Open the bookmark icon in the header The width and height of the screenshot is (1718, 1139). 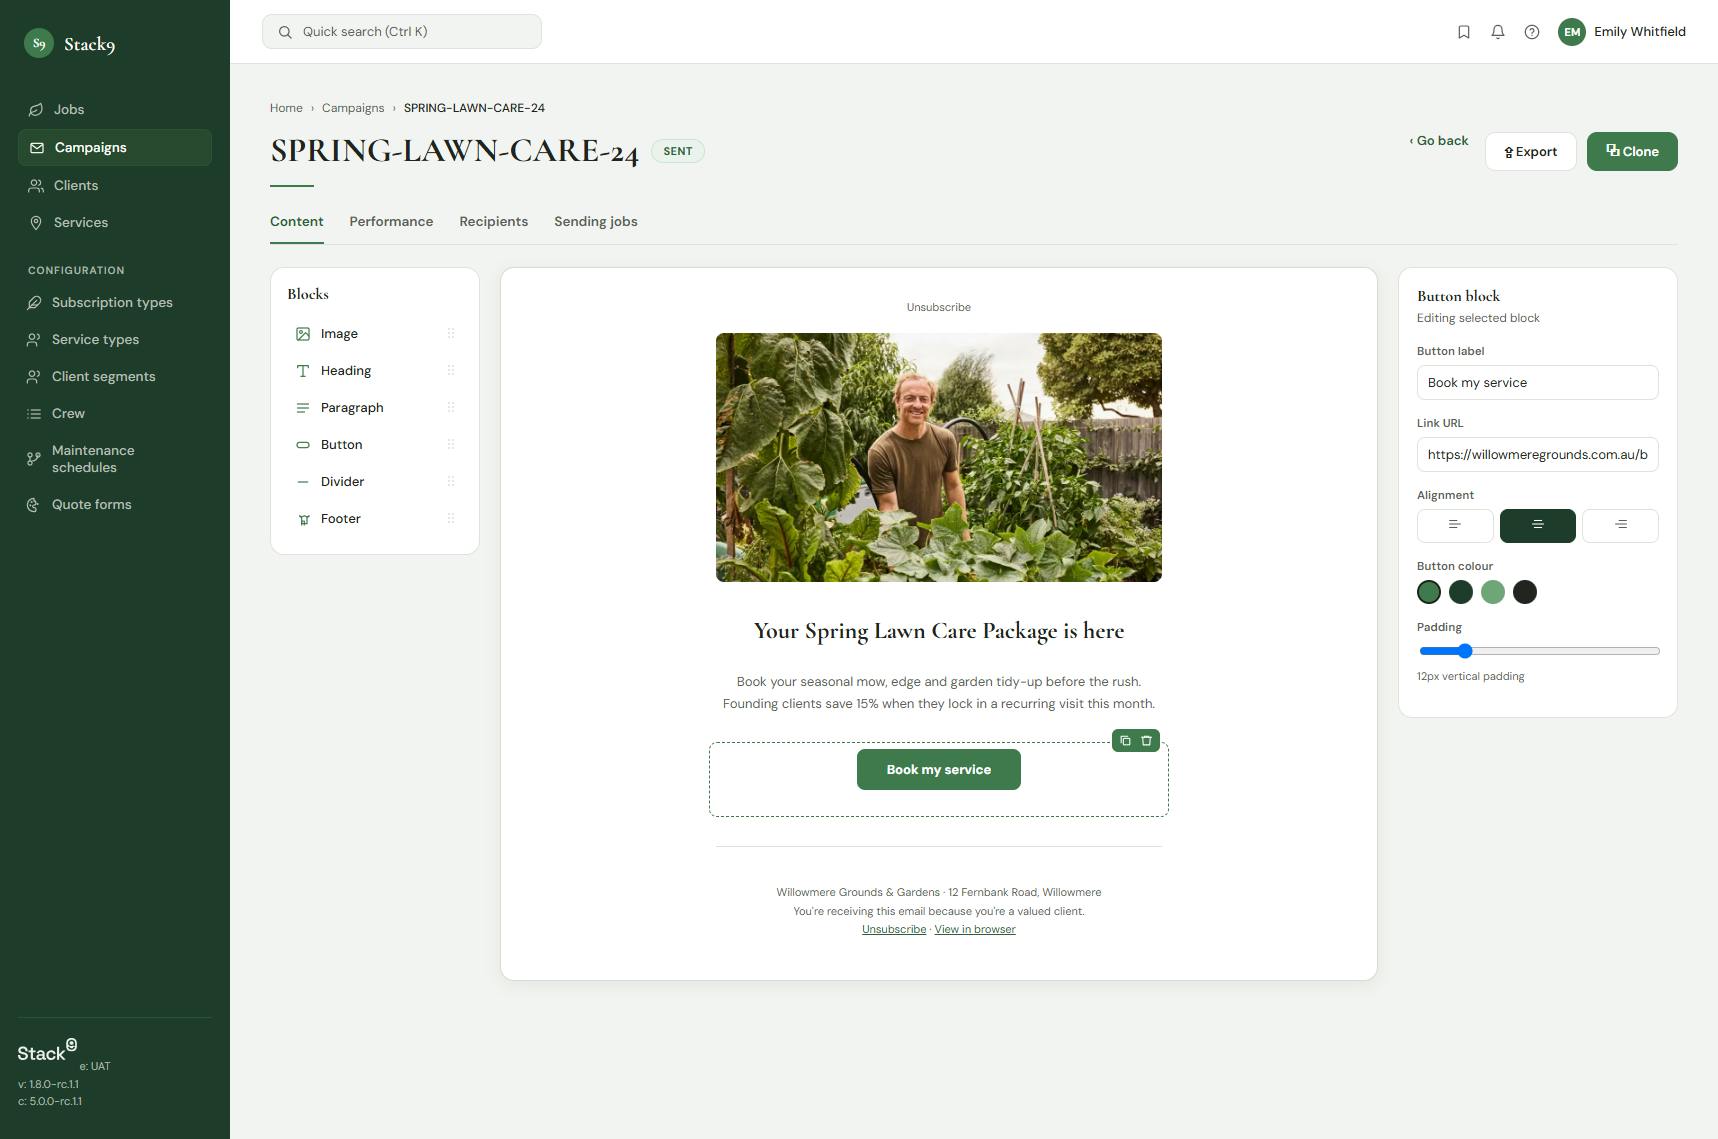point(1464,32)
